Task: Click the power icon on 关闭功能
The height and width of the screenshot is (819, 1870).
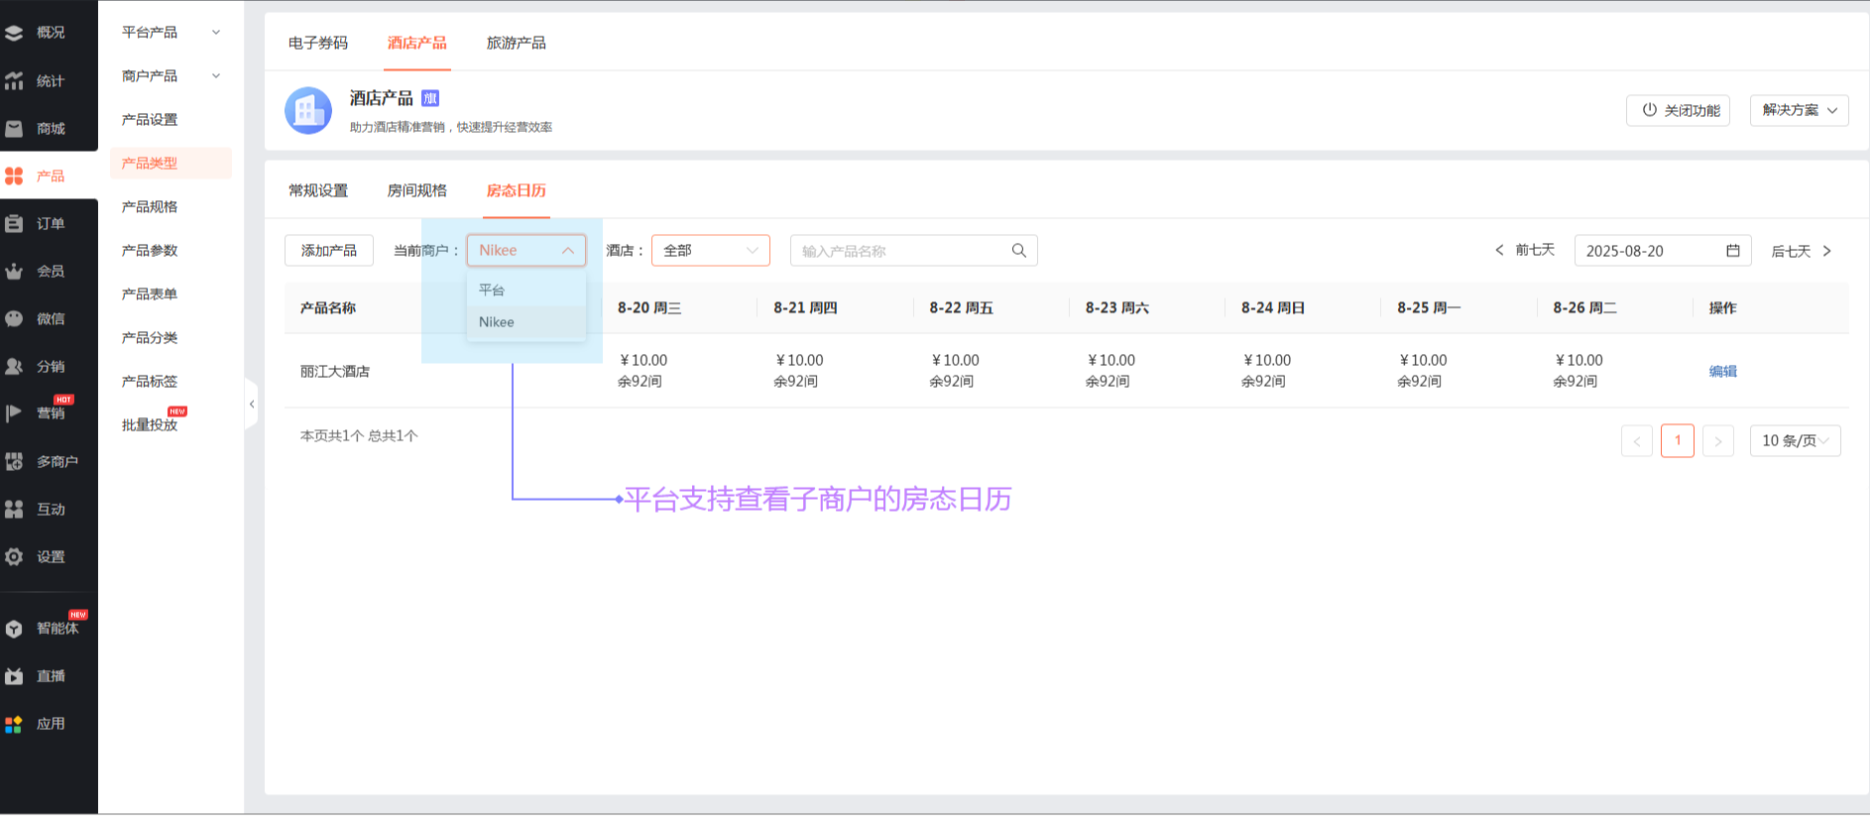Action: 1649,110
